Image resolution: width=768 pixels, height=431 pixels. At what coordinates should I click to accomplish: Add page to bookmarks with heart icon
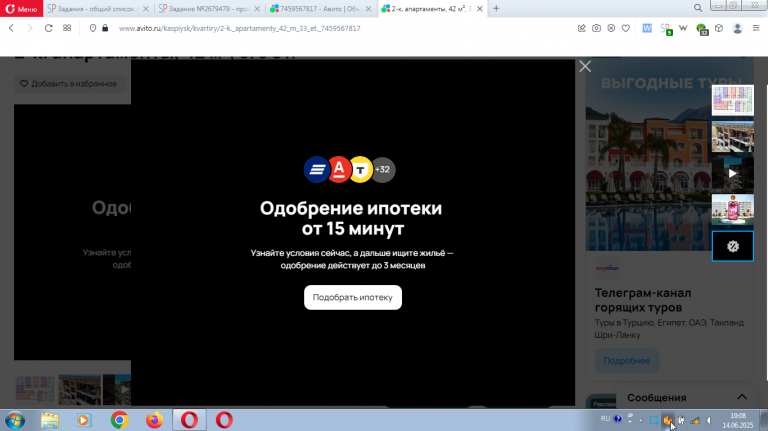coord(626,28)
